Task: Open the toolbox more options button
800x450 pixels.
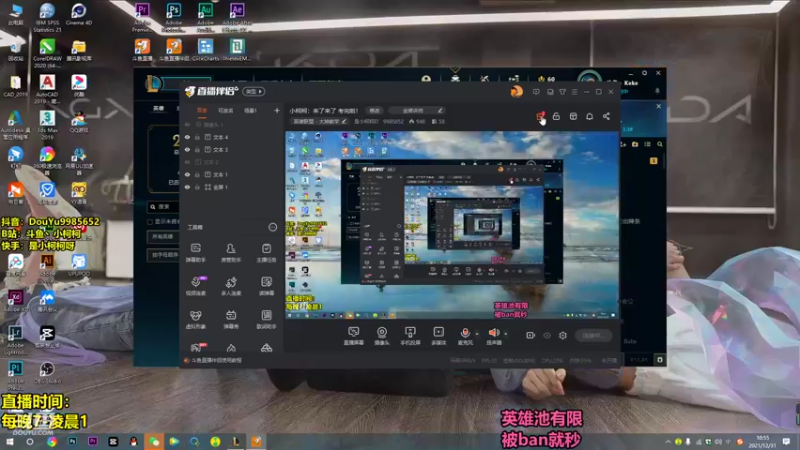Action: (272, 227)
